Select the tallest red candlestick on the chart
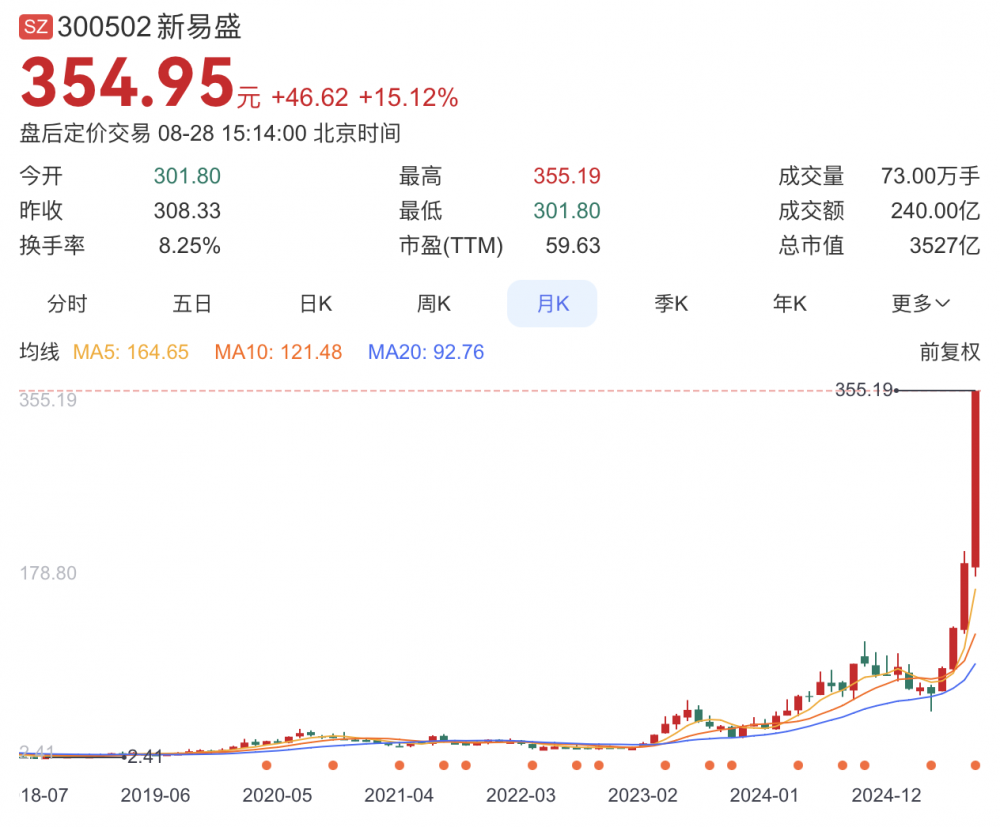 click(976, 478)
